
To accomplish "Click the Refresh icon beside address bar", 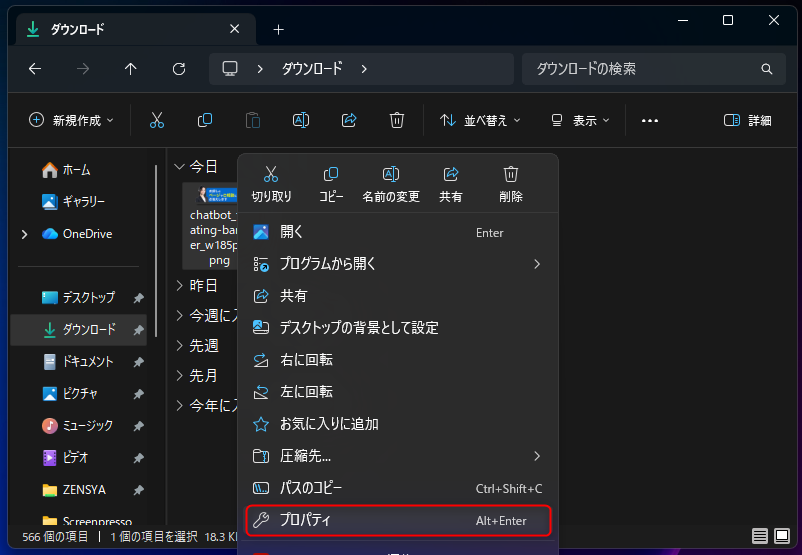I will click(179, 69).
